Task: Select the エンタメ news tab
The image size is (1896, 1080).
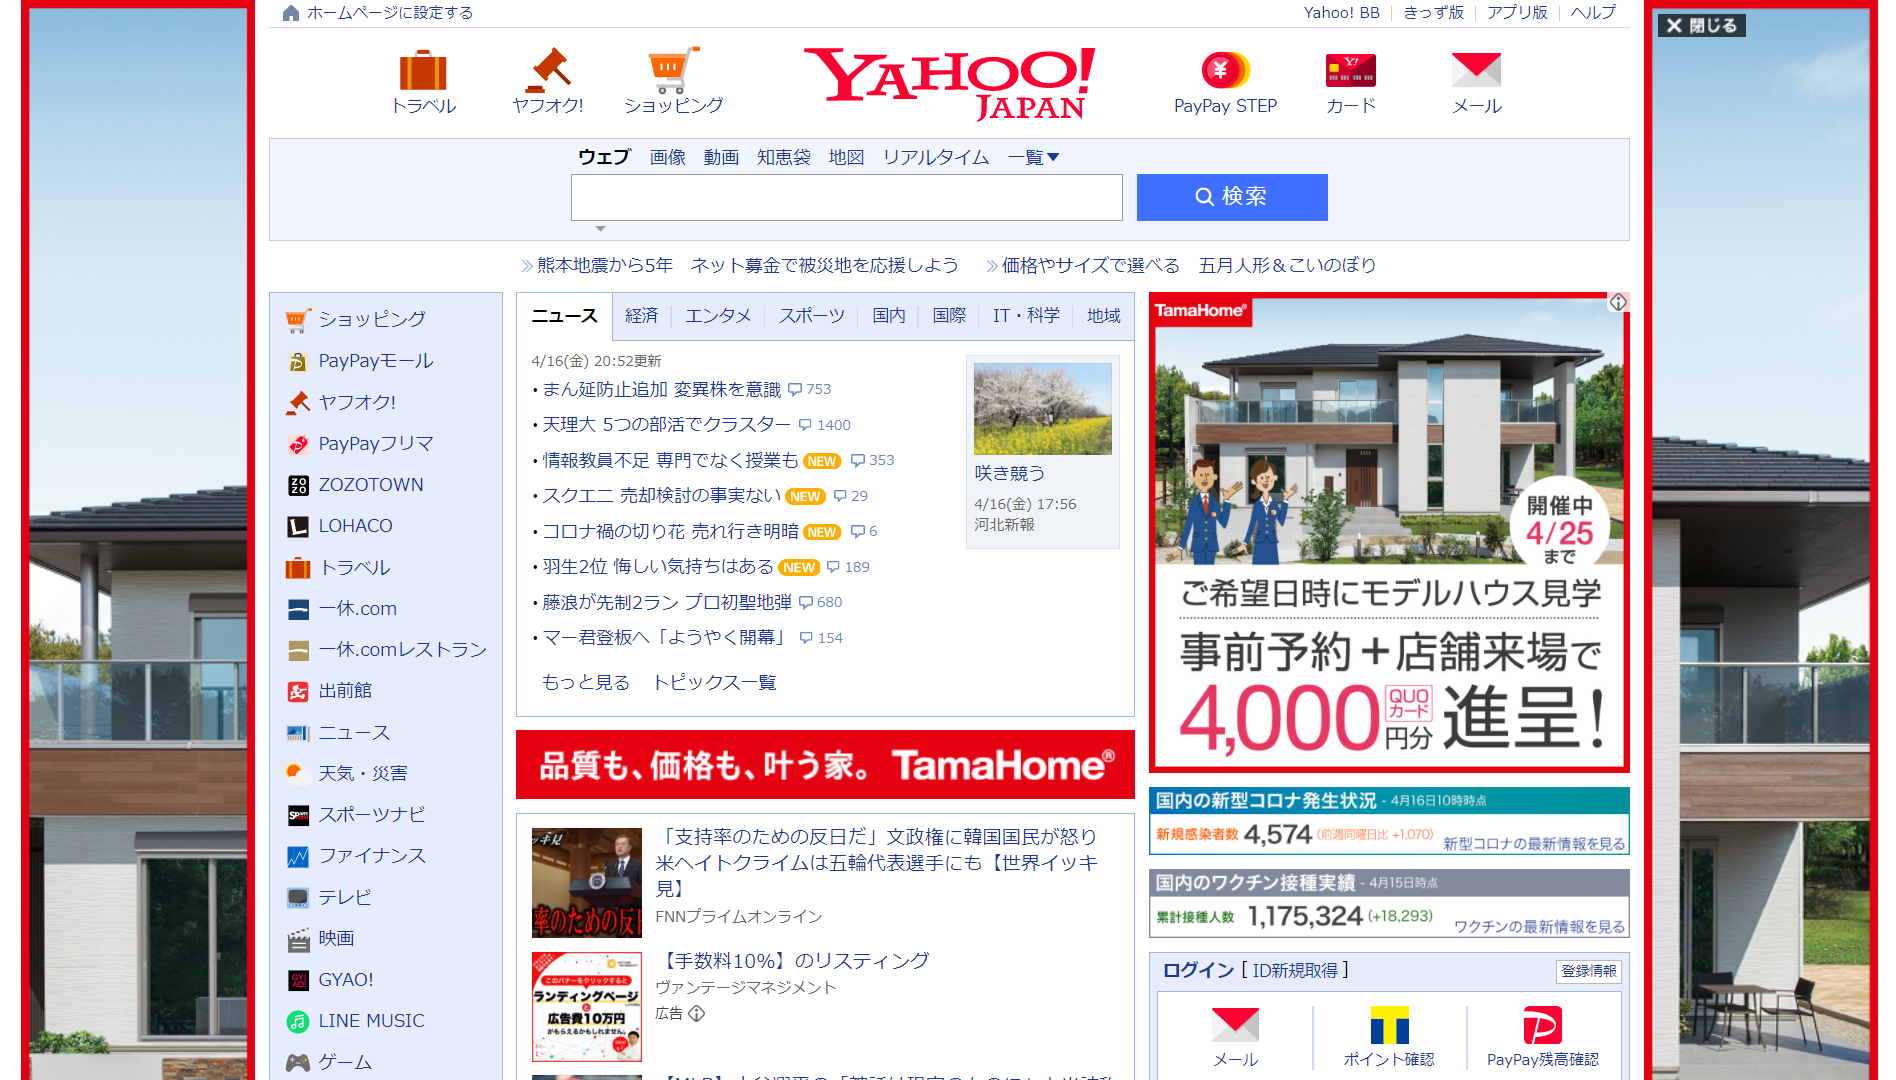Action: (x=718, y=316)
